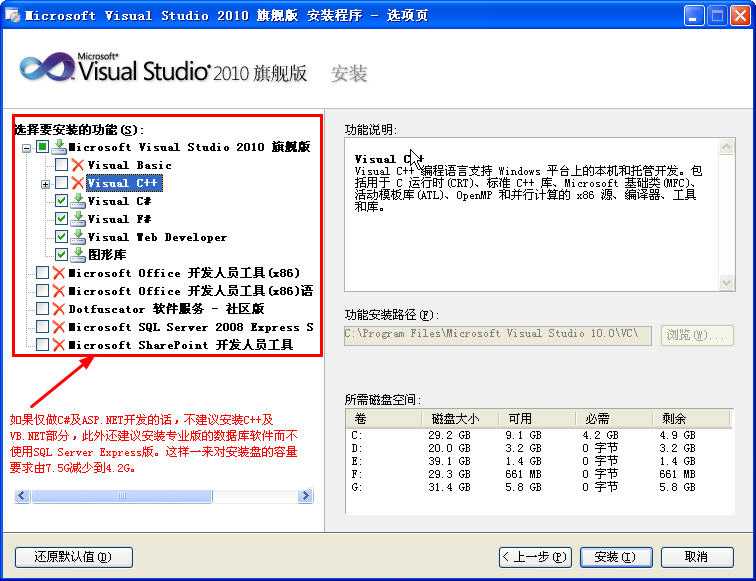Select Microsoft SharePoint 开发人员工具 item
Screen dimensions: 756x581
[x=180, y=345]
